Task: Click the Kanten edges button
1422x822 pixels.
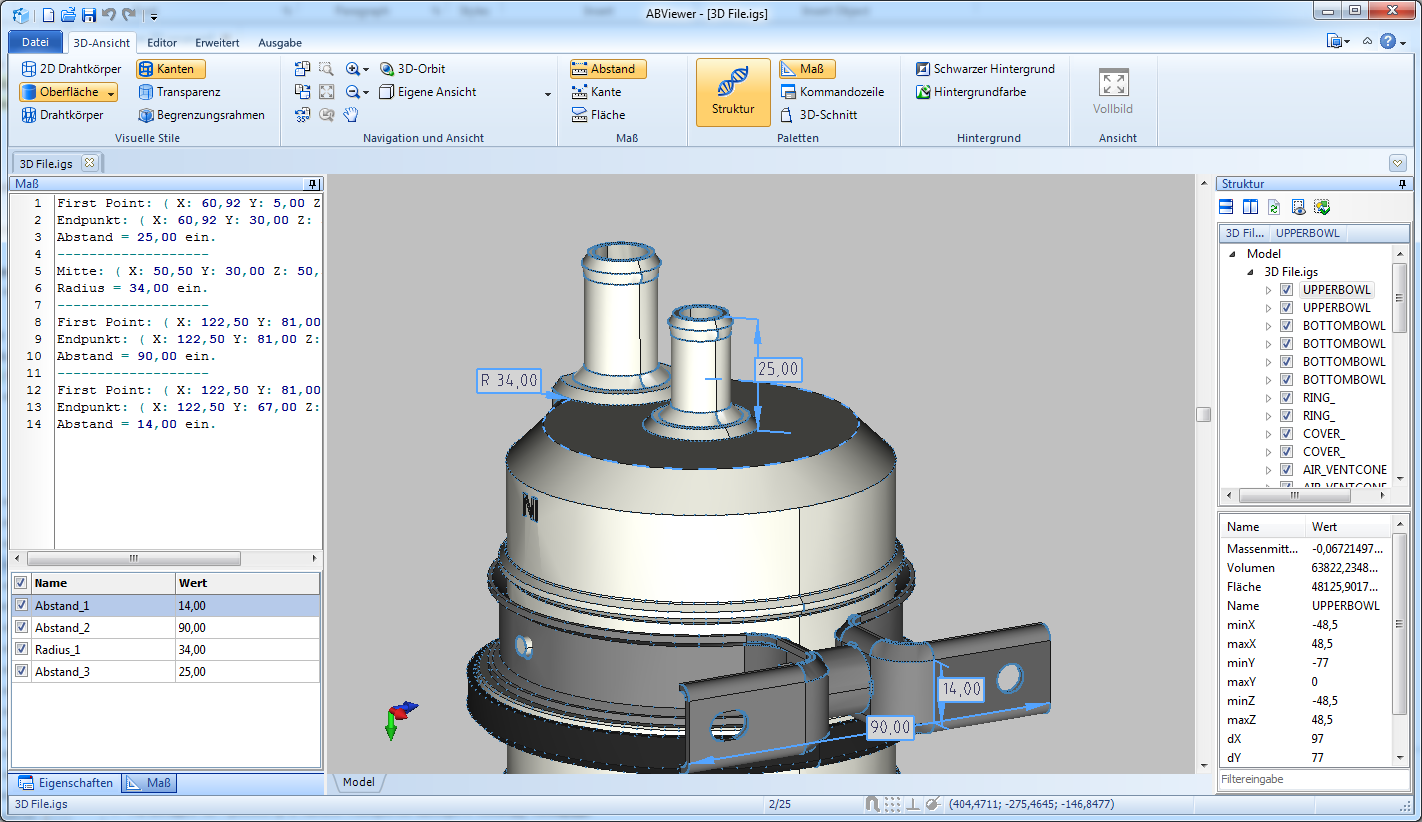Action: pyautogui.click(x=171, y=69)
